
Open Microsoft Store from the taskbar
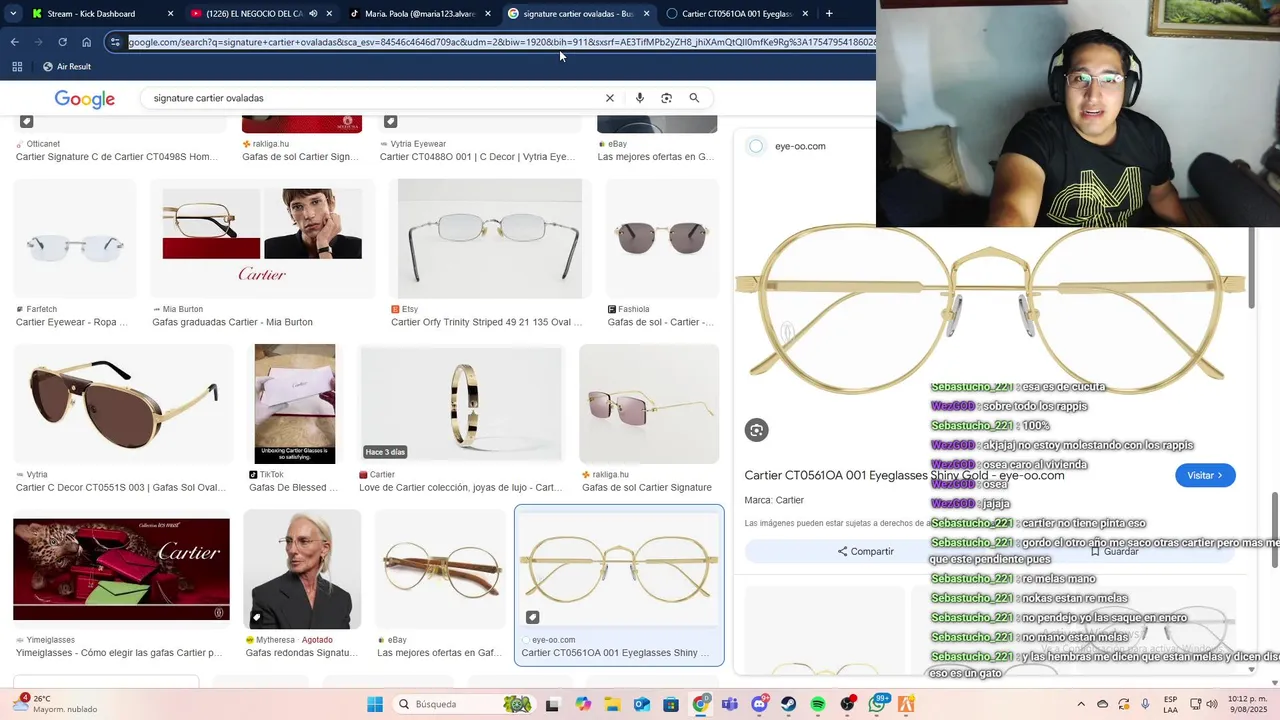point(671,704)
